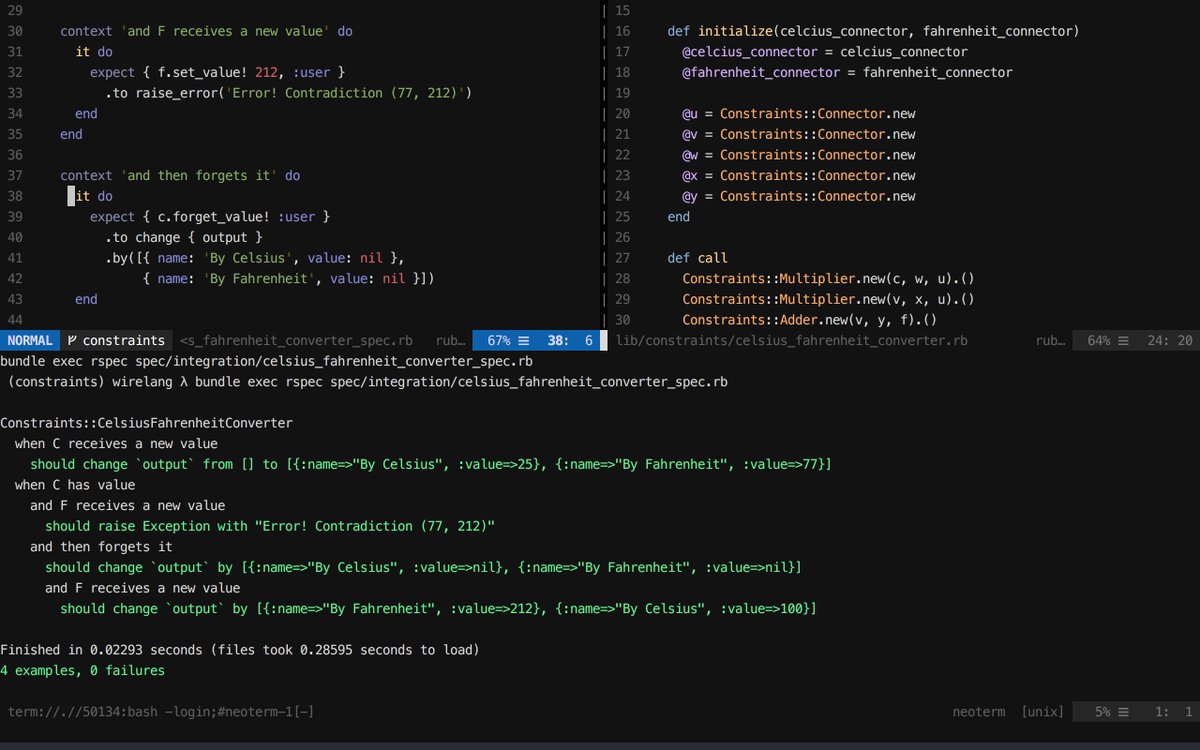Click the 'should change `output` from []' result

(x=431, y=464)
